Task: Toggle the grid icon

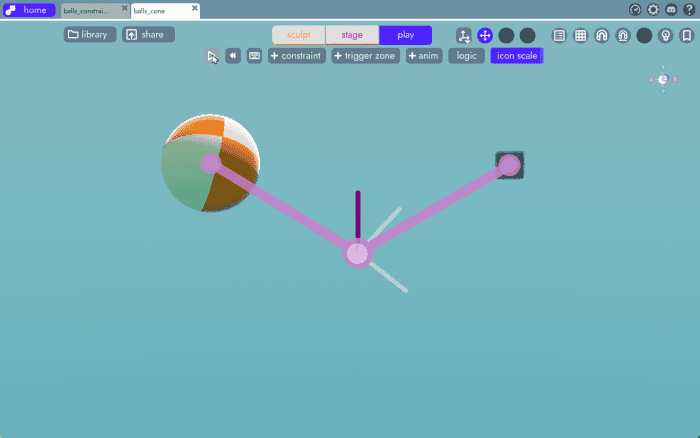Action: point(580,35)
